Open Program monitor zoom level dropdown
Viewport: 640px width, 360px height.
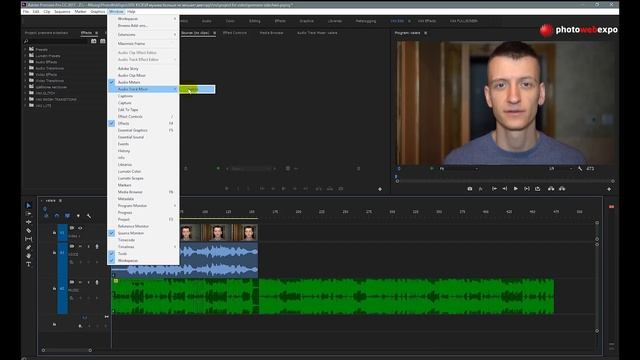[459, 169]
